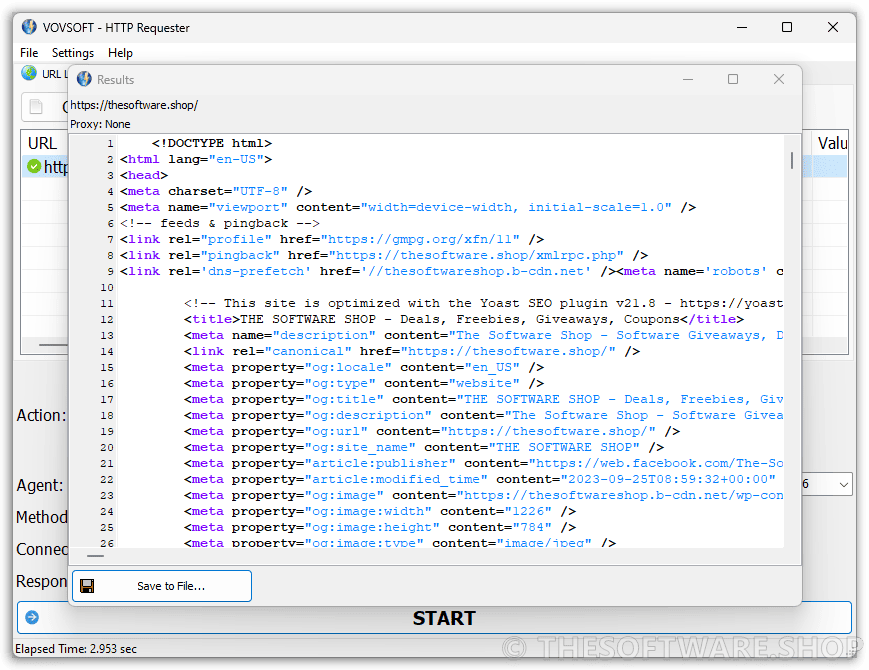The image size is (869, 670).
Task: Maximize the Results window
Action: pyautogui.click(x=733, y=79)
